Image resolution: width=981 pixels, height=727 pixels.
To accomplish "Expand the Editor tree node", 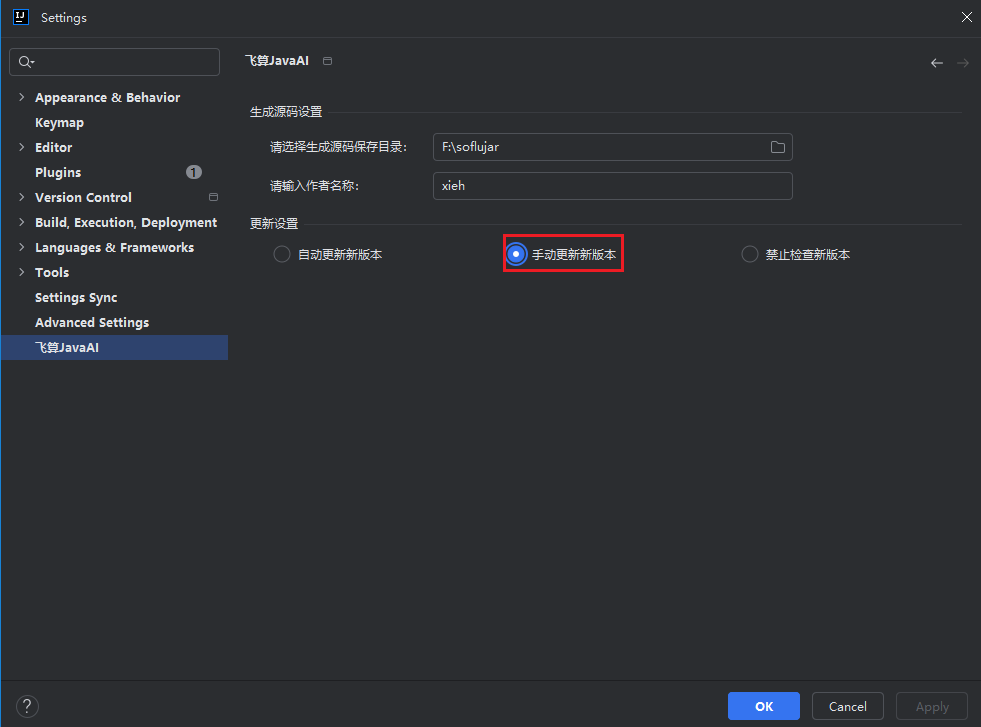I will (x=22, y=147).
